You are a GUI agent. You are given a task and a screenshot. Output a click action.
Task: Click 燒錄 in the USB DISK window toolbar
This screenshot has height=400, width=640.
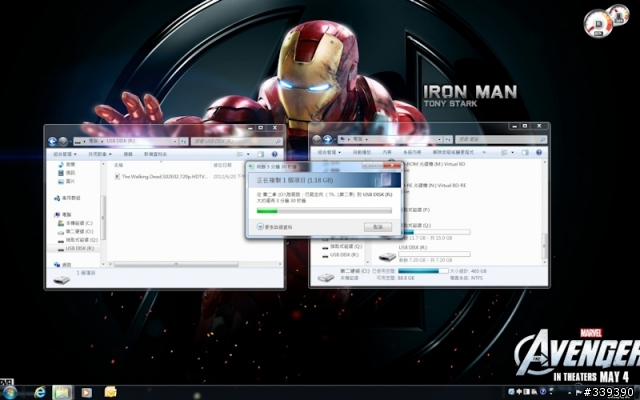pyautogui.click(x=128, y=154)
